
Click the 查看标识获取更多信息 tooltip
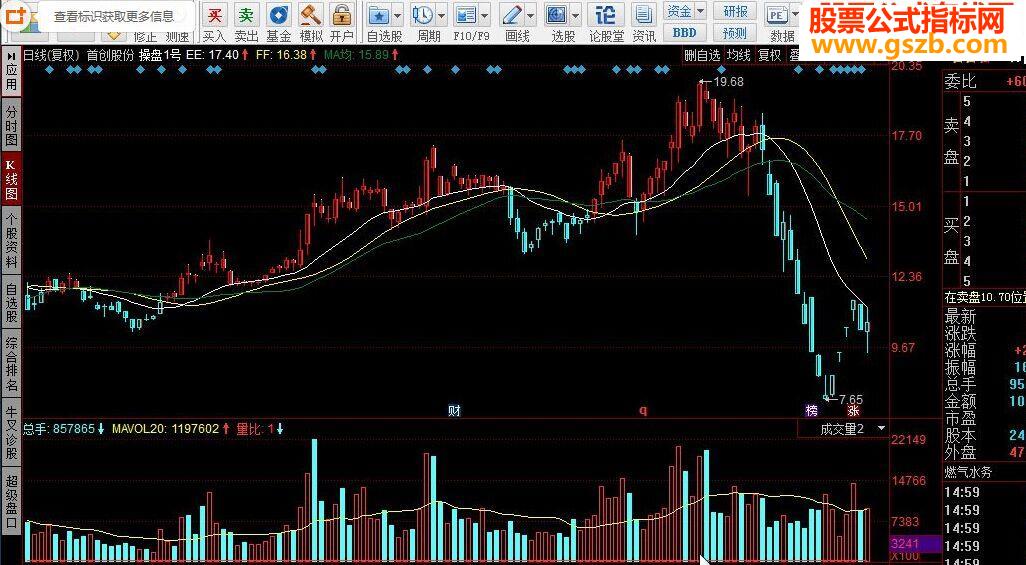114,16
